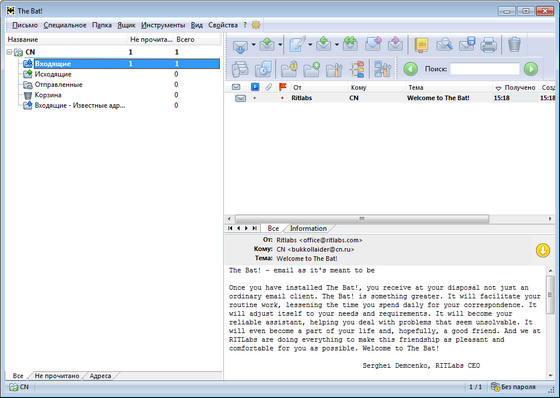Click the delete message trash icon
The width and height of the screenshot is (560, 398).
514,45
